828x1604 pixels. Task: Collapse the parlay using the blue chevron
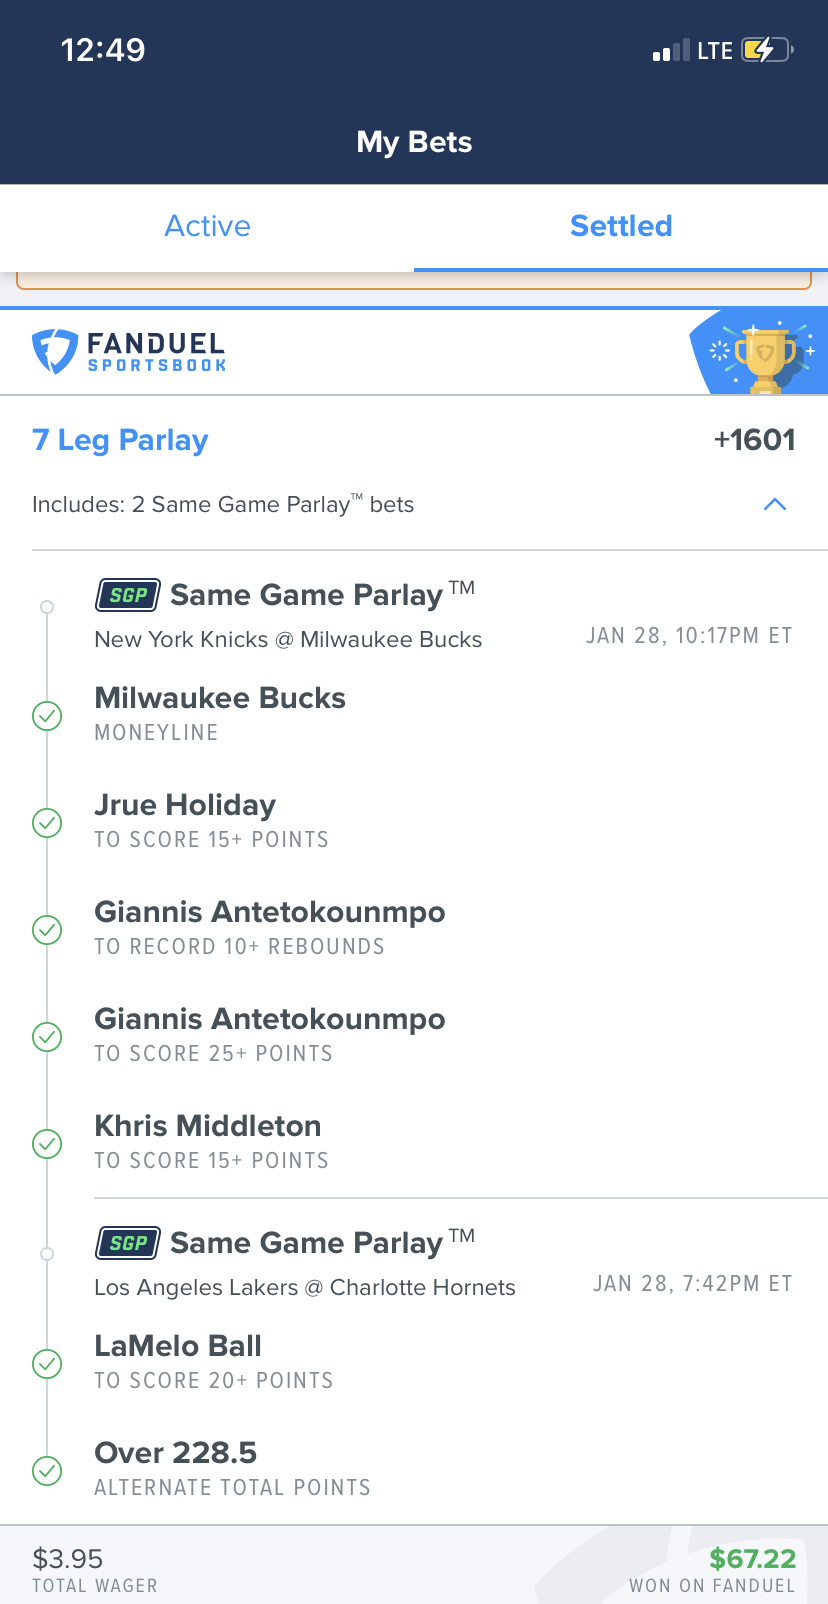coord(774,504)
